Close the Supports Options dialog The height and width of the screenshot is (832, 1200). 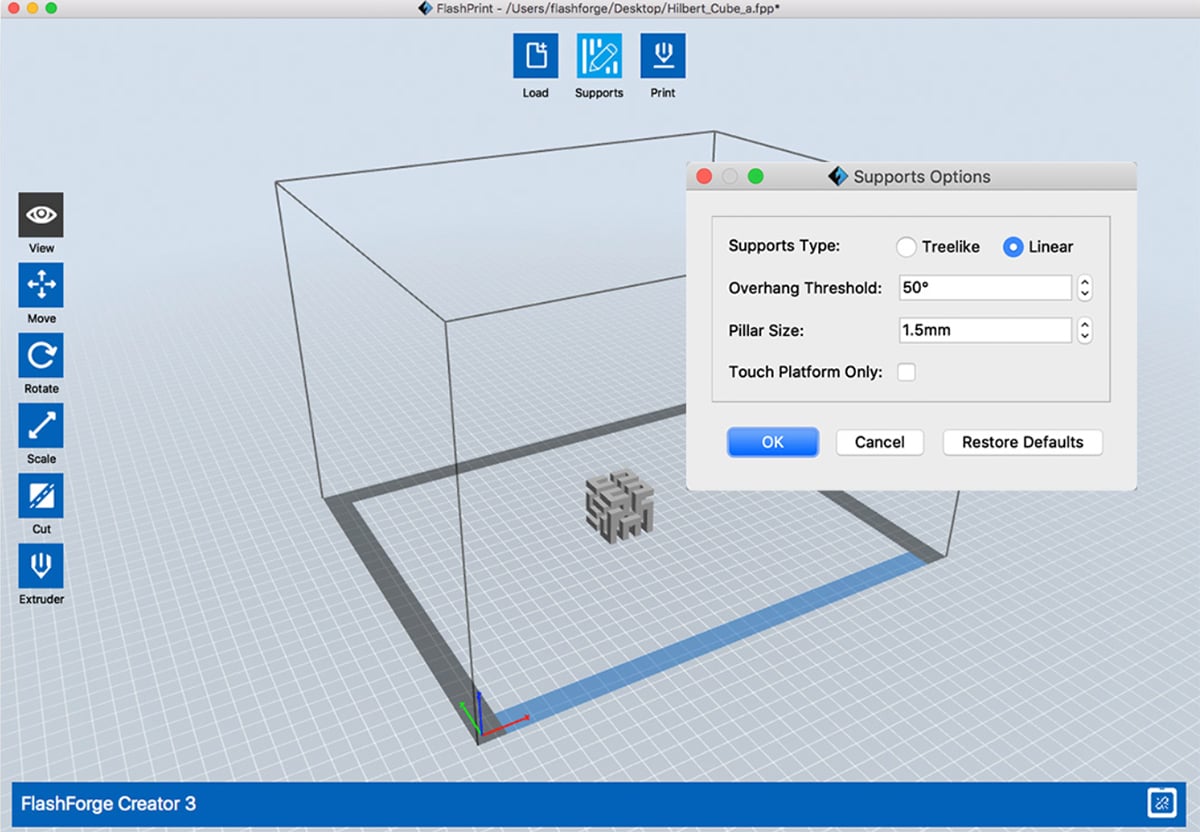704,176
